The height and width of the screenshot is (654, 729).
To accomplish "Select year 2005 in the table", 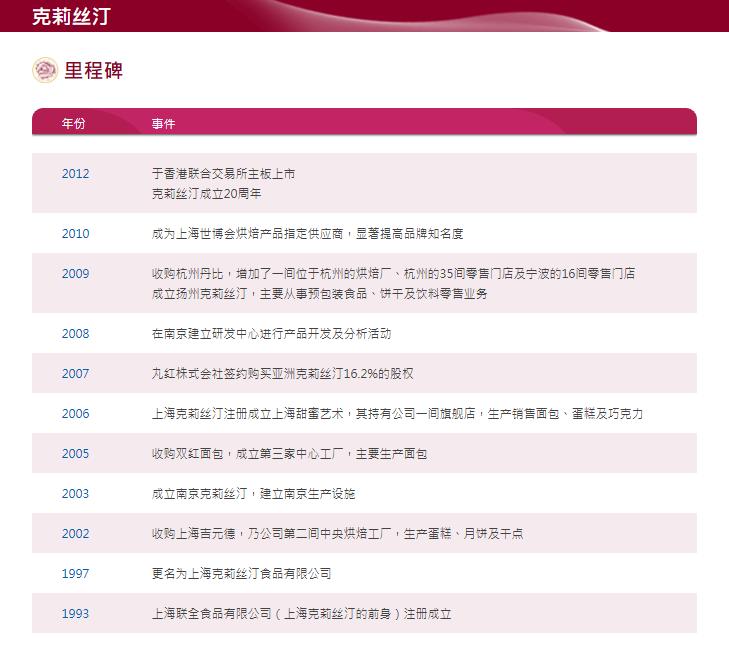I will point(75,453).
